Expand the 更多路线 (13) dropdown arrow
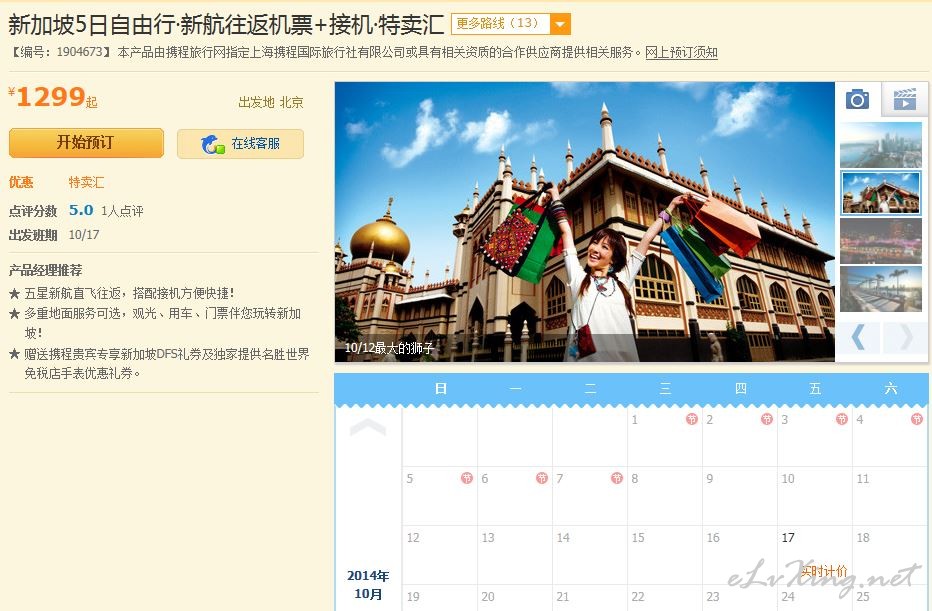Viewport: 932px width, 611px height. 559,24
